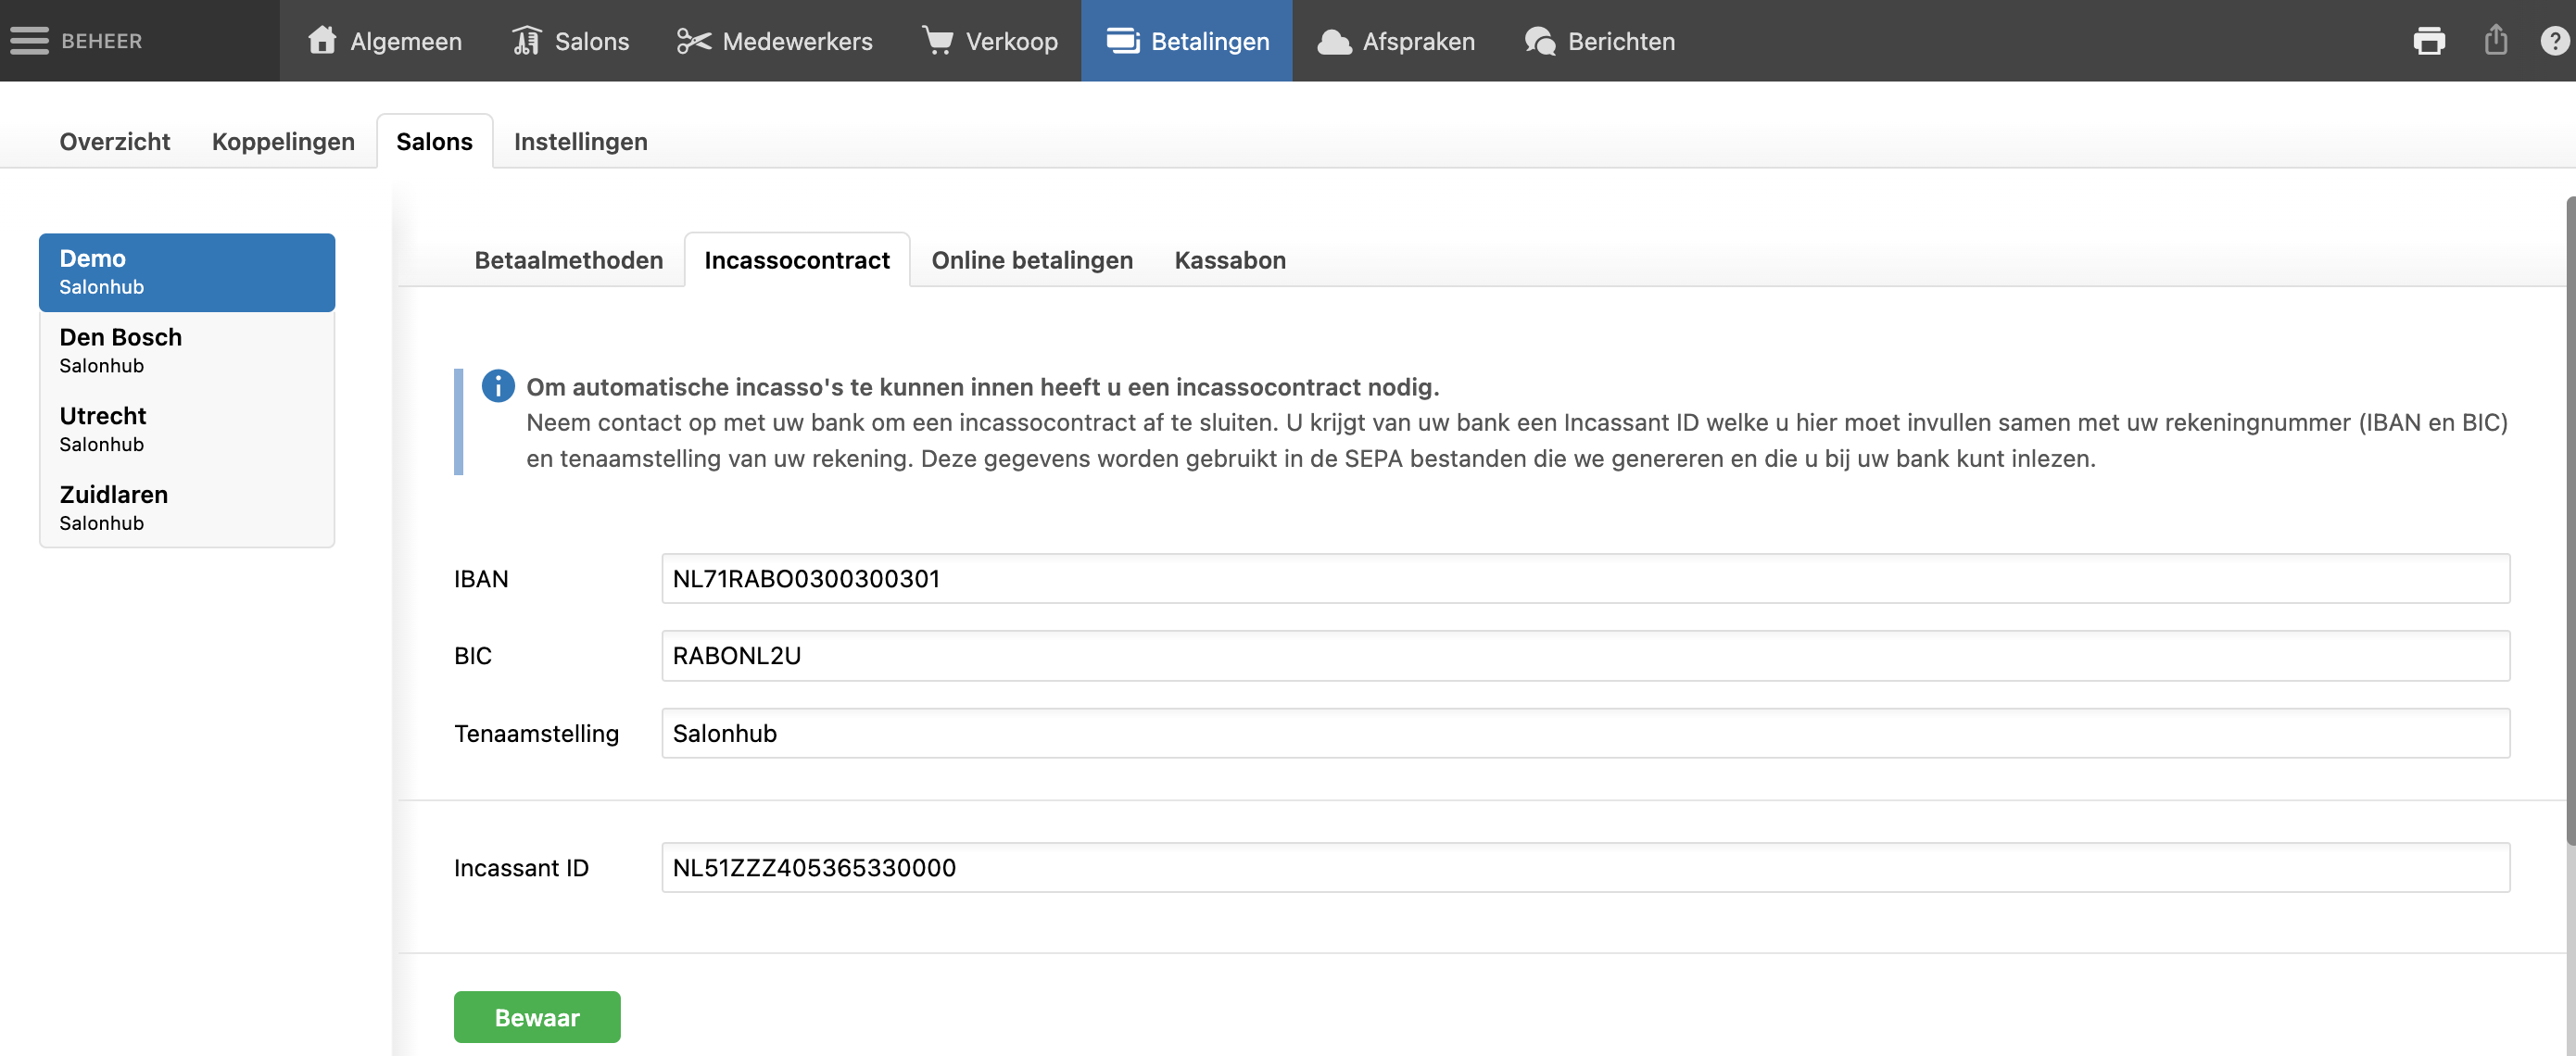Click the BEHEER label in top bar
The image size is (2576, 1056).
click(x=102, y=41)
